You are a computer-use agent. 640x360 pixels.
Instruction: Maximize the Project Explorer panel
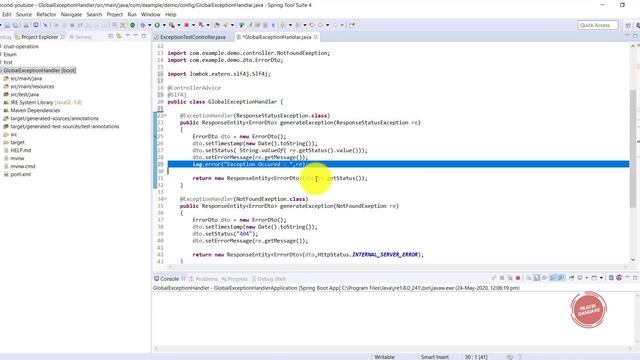(x=144, y=36)
